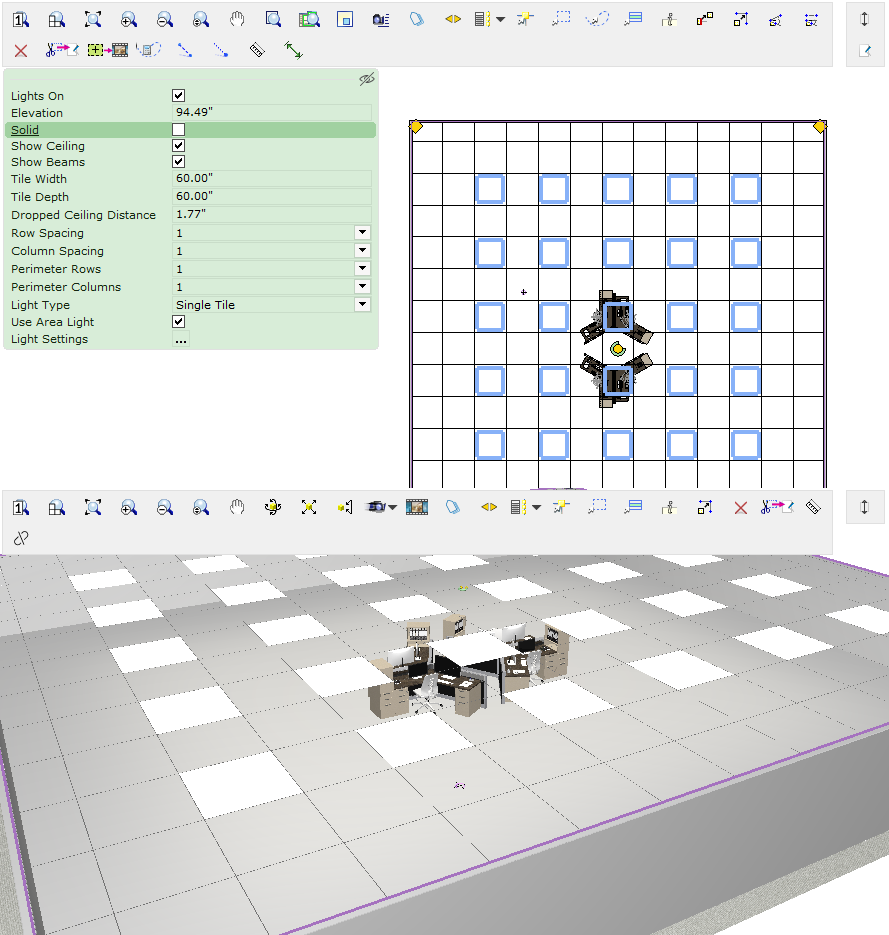
Task: Select the orbit rotate tool in 3D toolbar
Action: pos(273,507)
